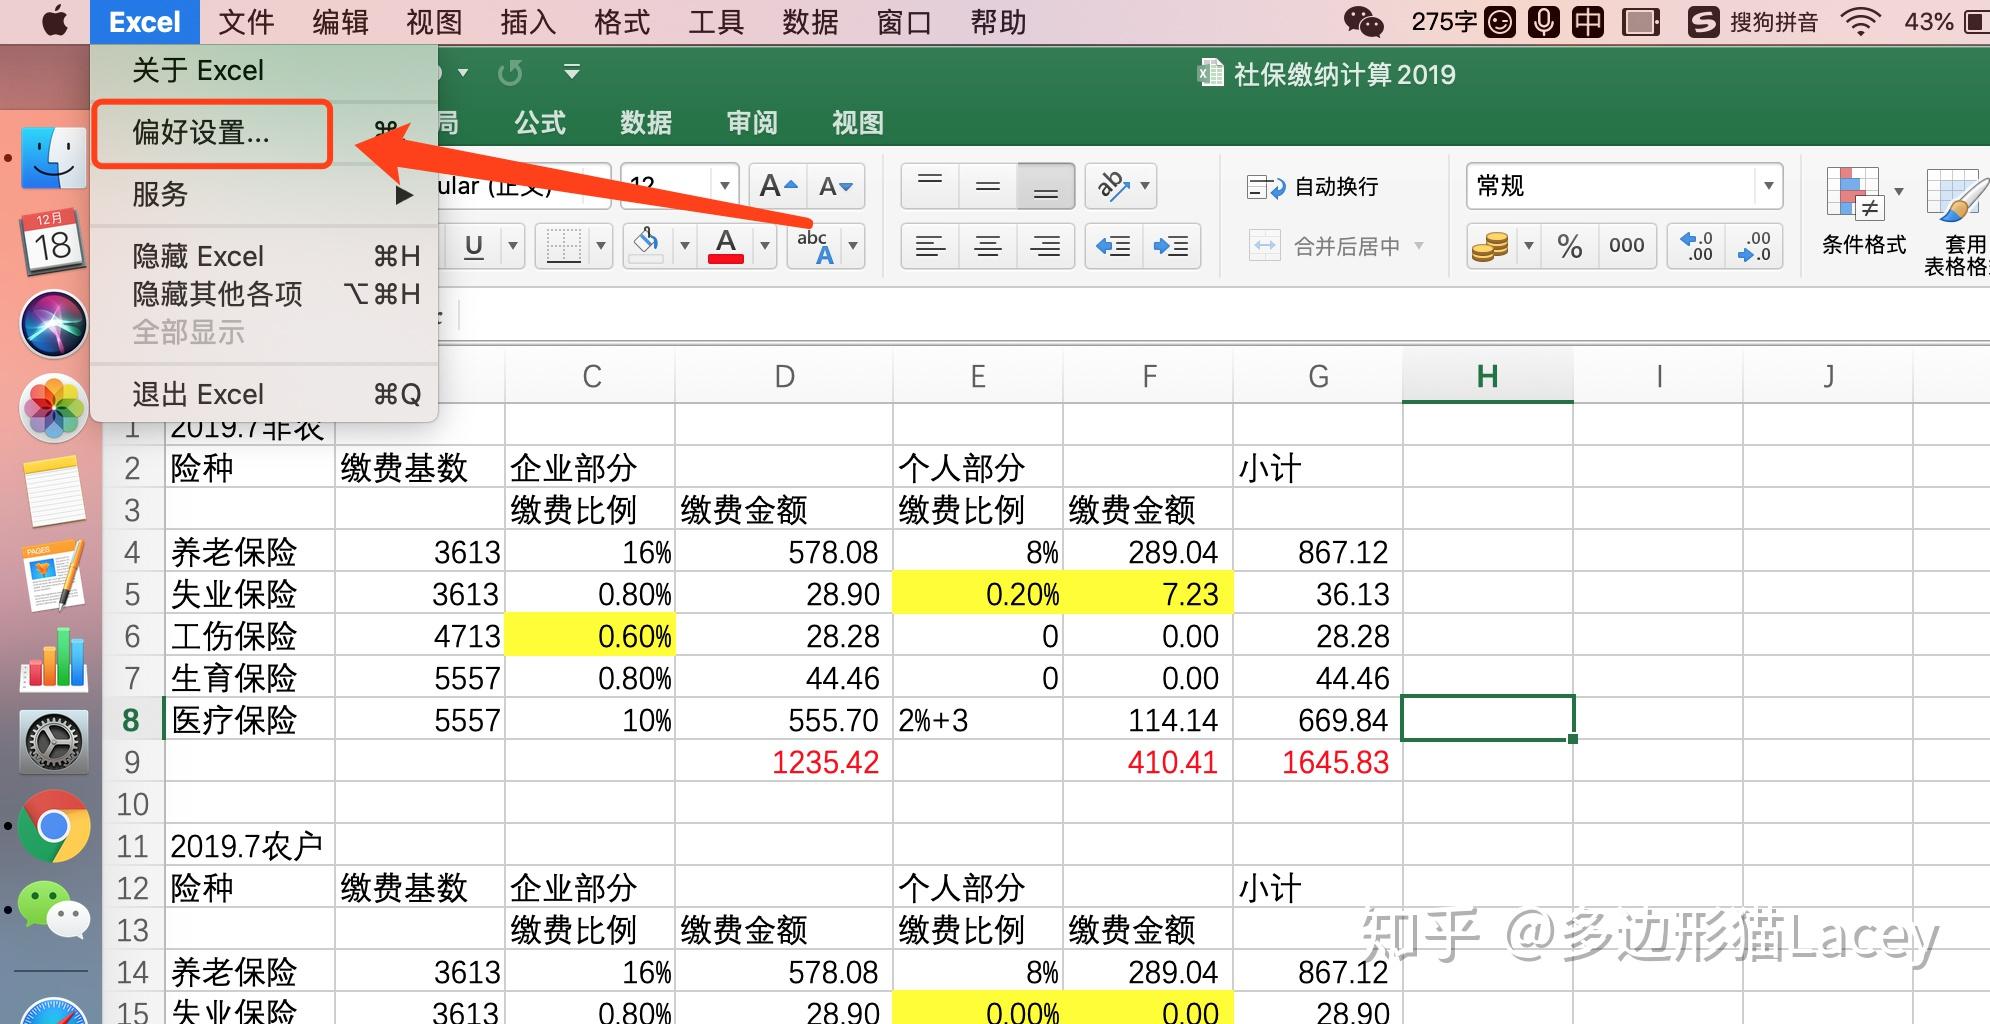The width and height of the screenshot is (1990, 1024).
Task: Open the 帮助 menu
Action: point(998,21)
